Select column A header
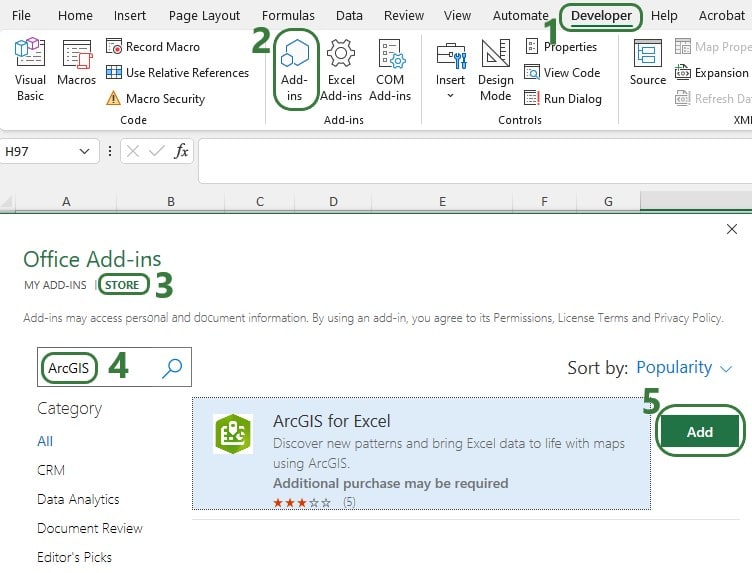This screenshot has height=573, width=752. click(x=66, y=201)
